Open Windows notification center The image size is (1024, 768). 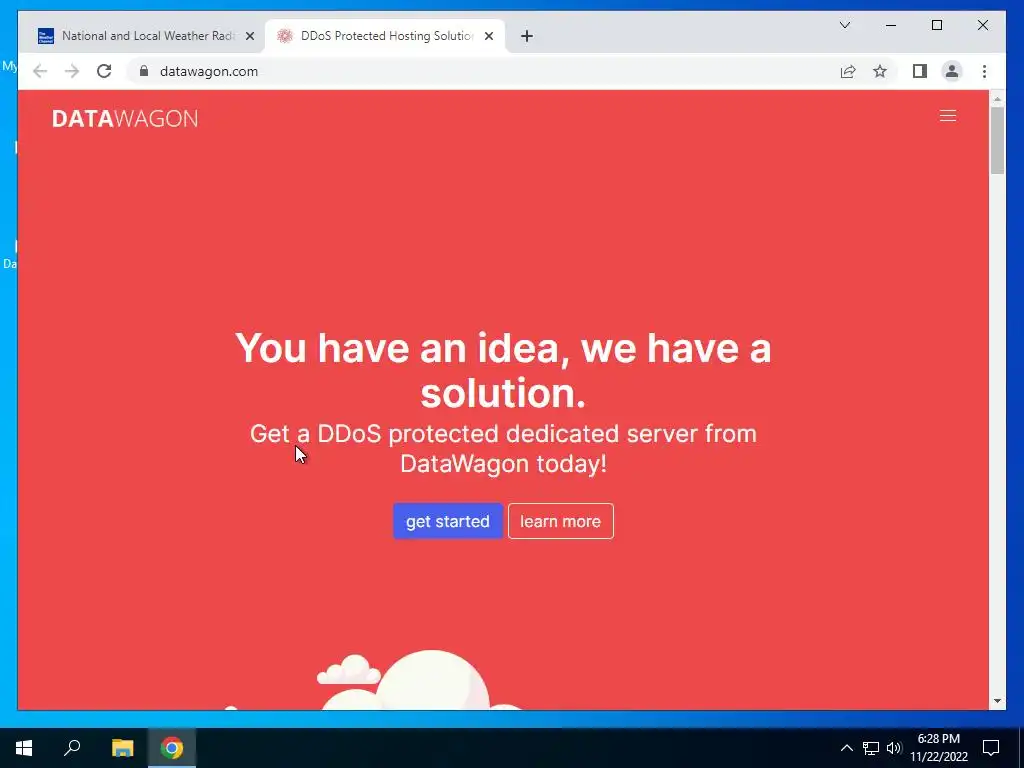pyautogui.click(x=991, y=748)
